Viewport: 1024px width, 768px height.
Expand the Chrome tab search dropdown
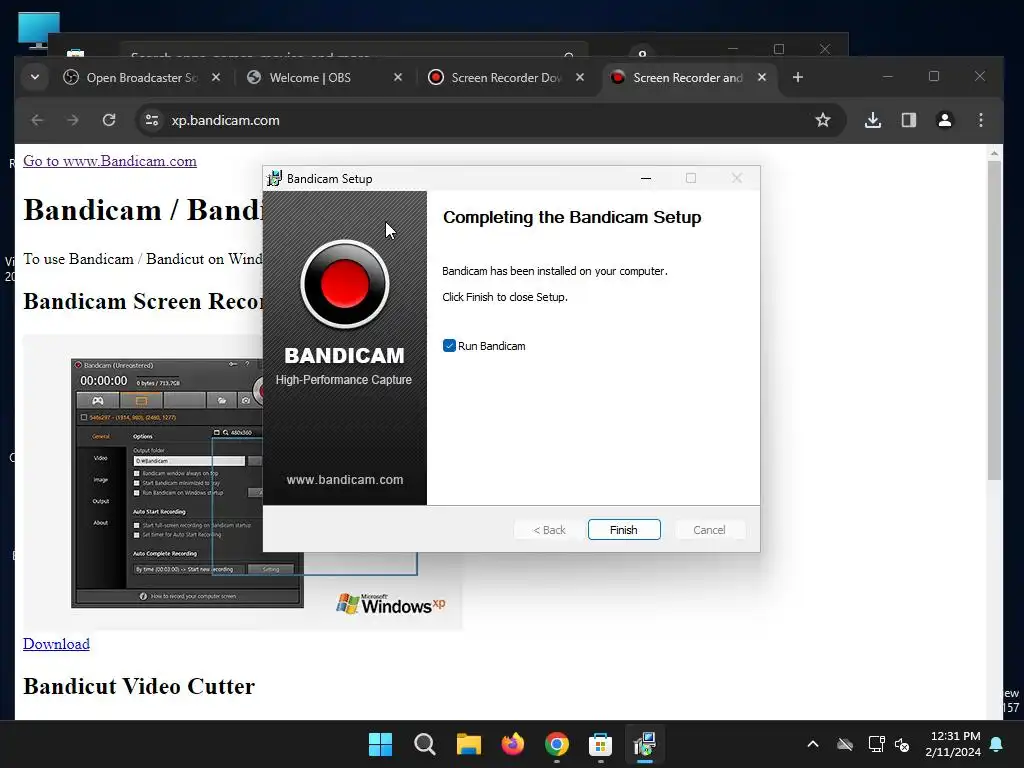click(x=35, y=77)
